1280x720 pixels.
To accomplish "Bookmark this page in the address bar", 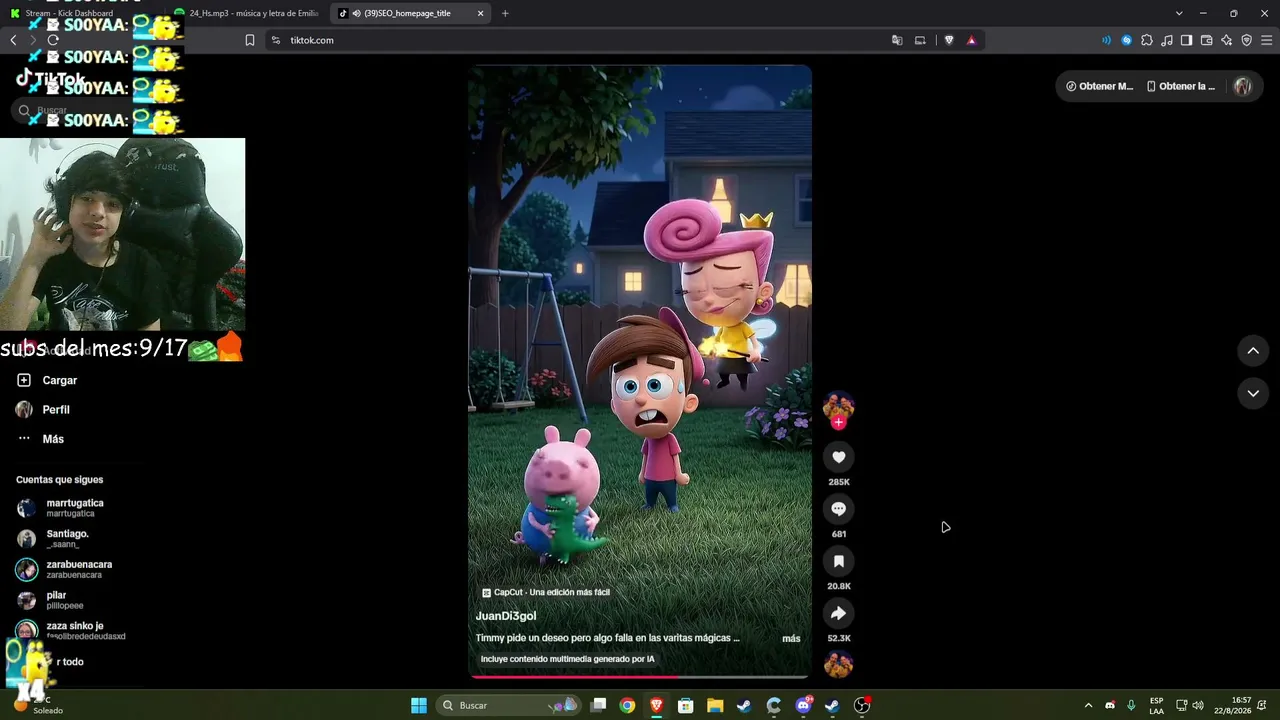I will [250, 40].
